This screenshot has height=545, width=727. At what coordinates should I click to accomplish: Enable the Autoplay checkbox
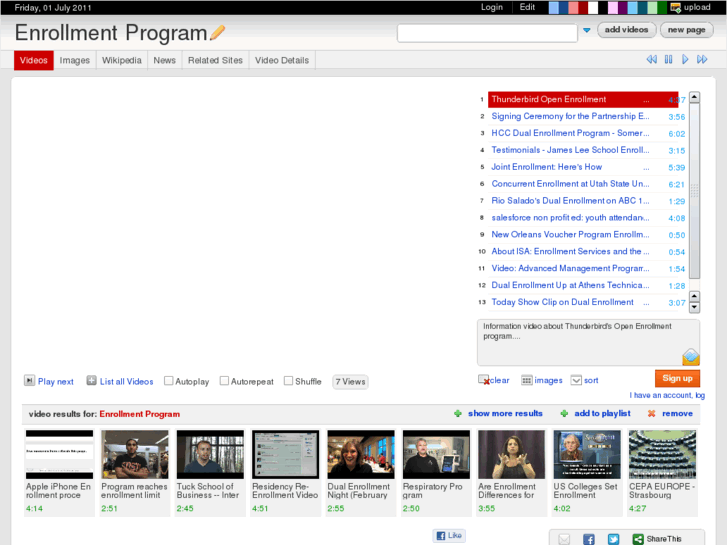click(x=169, y=381)
